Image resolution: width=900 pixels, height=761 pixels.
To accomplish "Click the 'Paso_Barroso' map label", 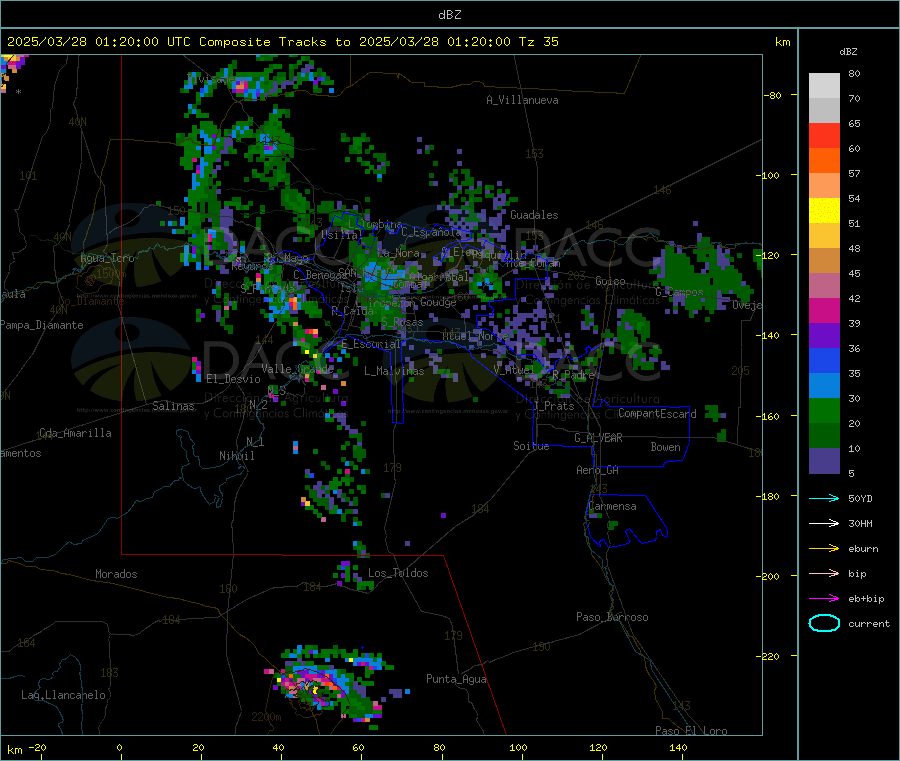I will click(x=612, y=618).
